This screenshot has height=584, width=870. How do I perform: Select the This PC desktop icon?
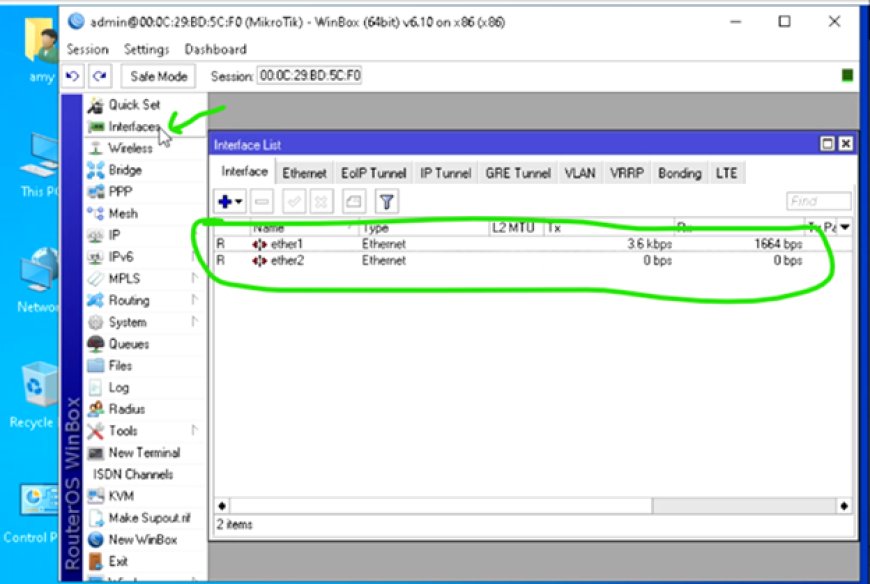[x=39, y=165]
